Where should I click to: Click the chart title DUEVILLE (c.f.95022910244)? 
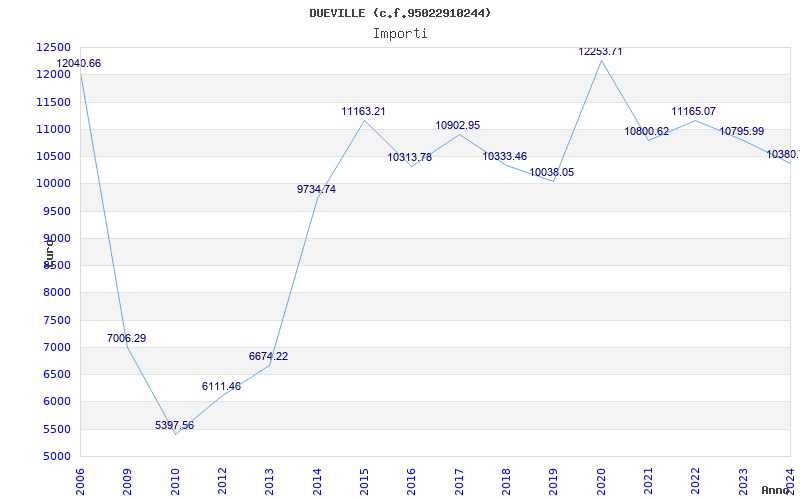point(400,13)
